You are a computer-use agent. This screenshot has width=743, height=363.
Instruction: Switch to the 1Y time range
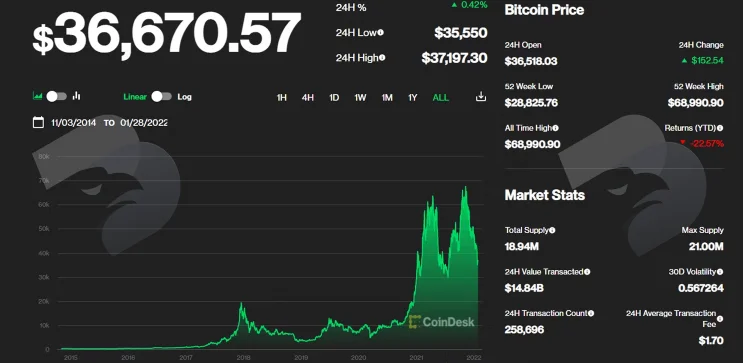click(x=412, y=98)
